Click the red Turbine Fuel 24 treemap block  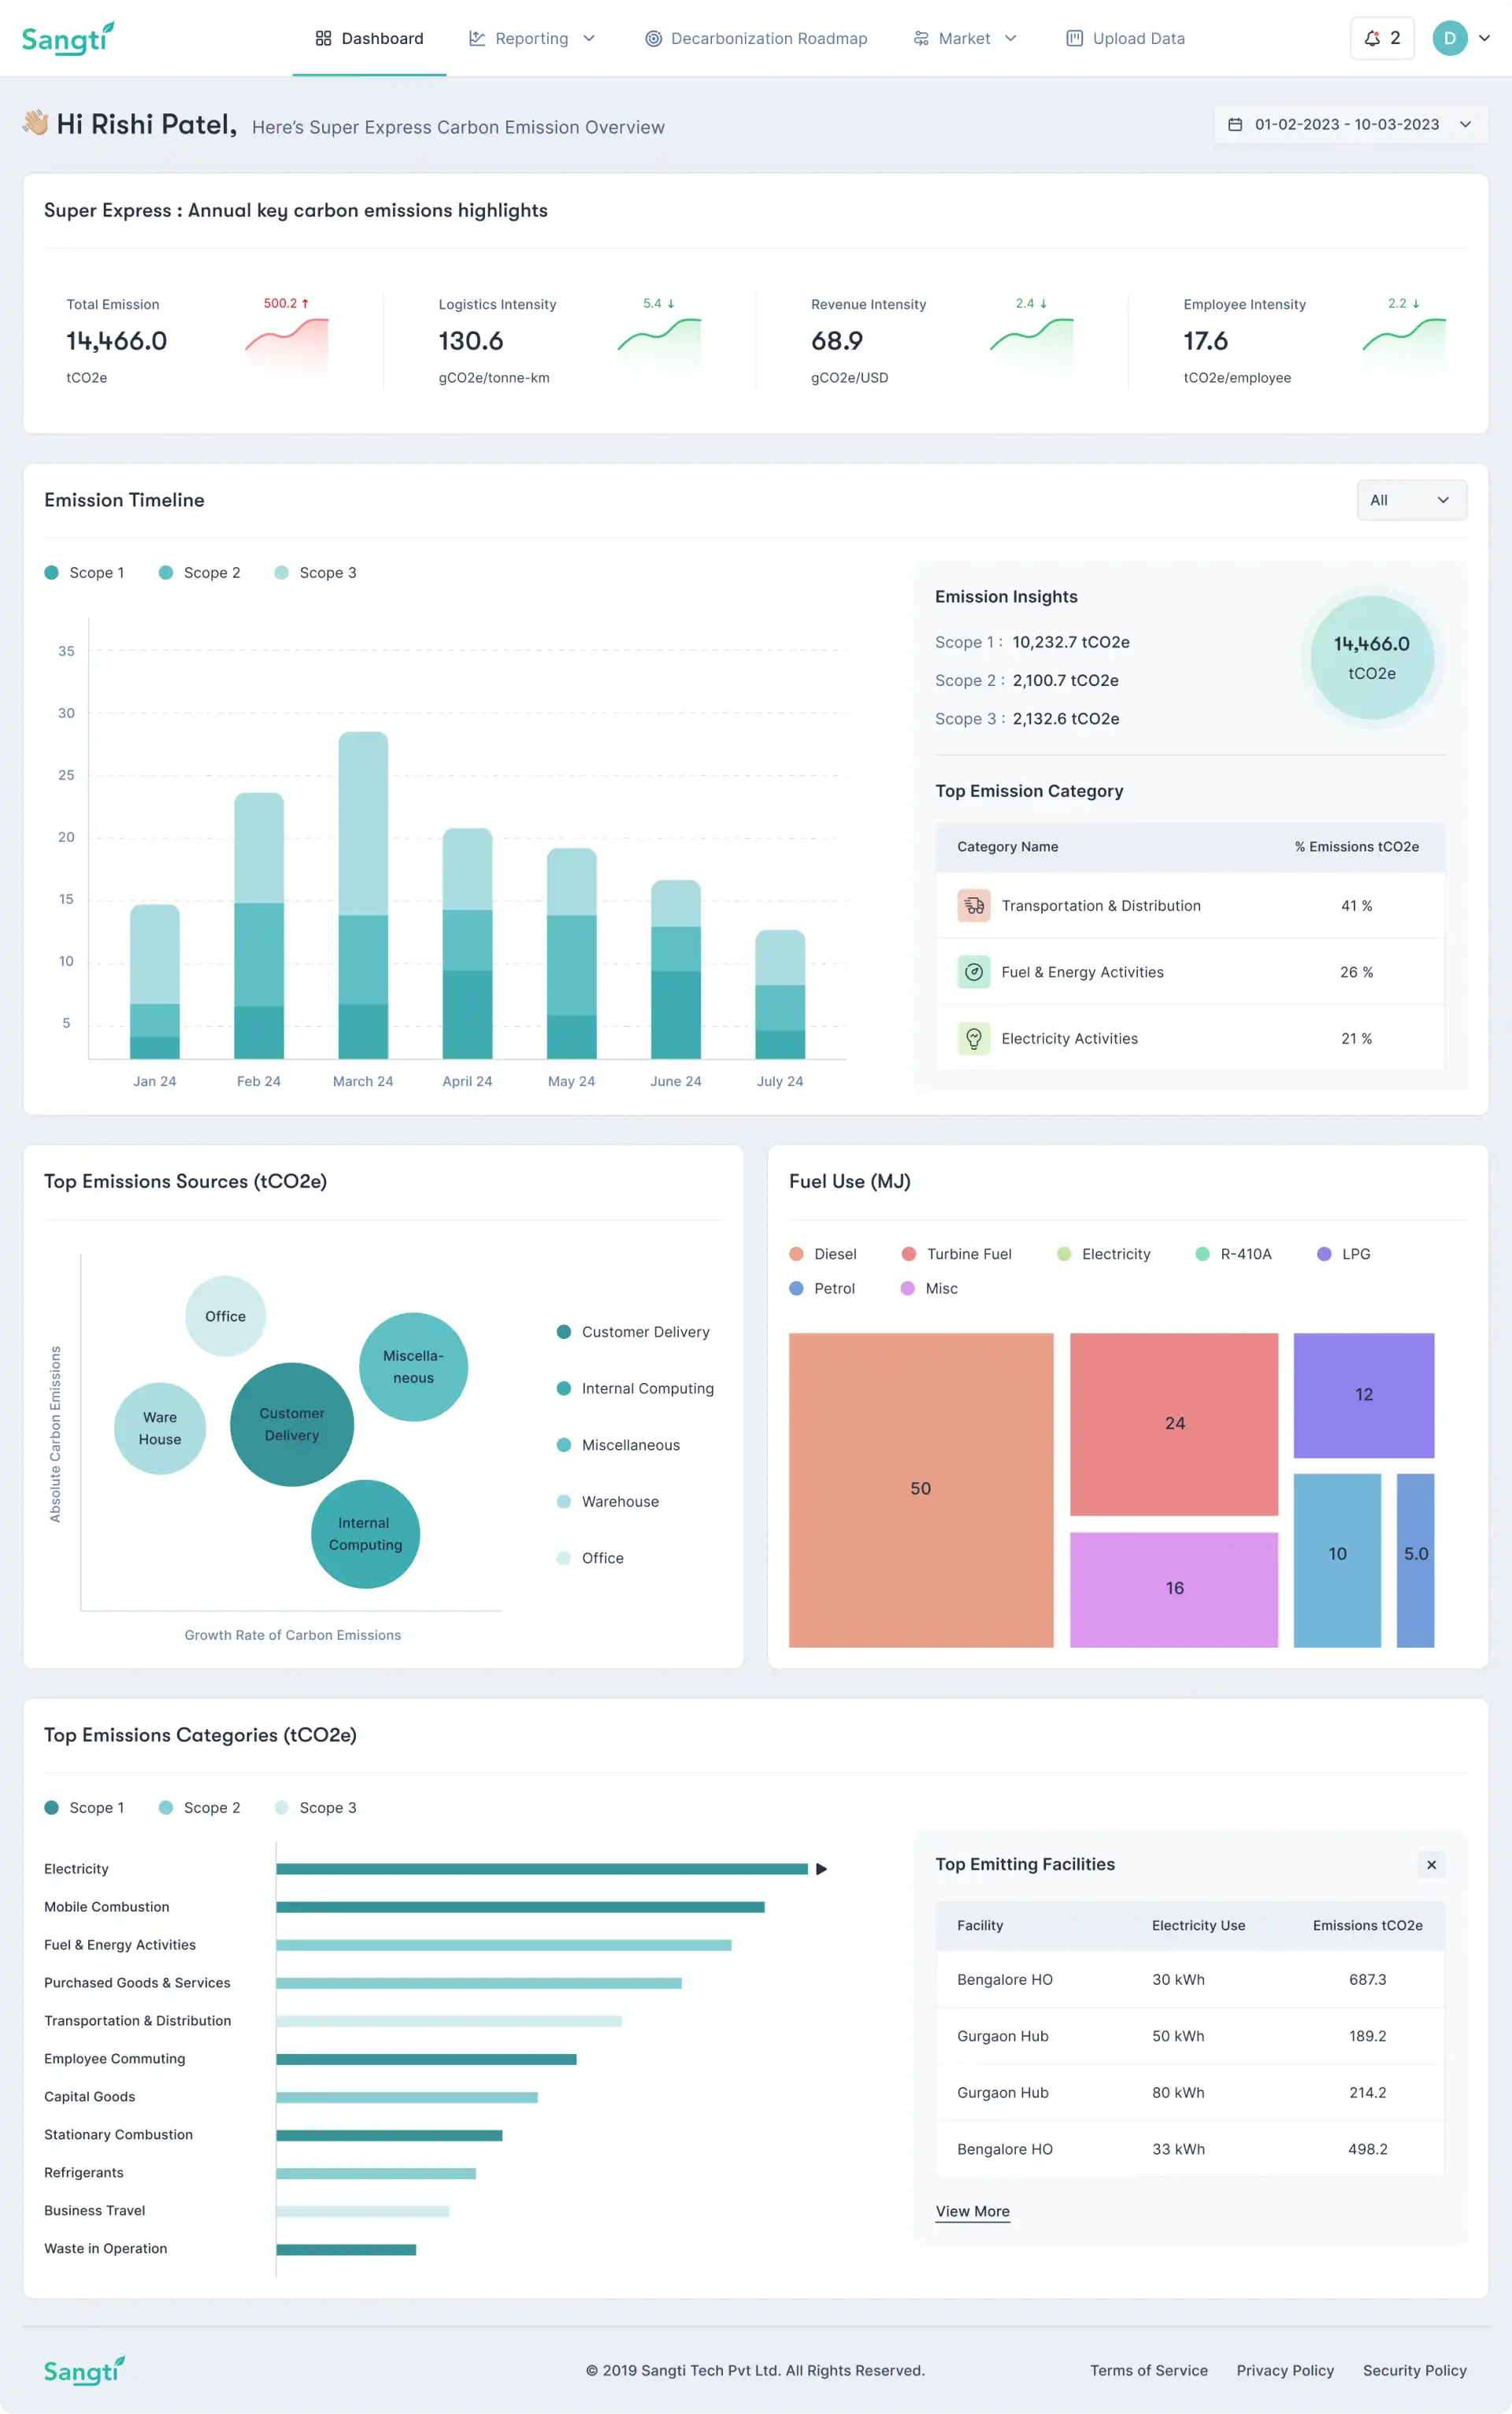(1174, 1423)
